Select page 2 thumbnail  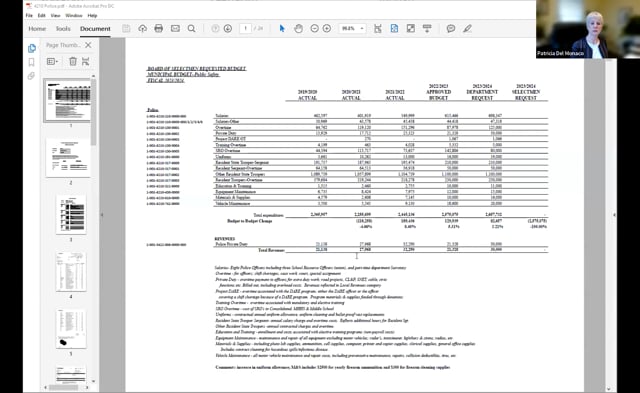click(x=69, y=158)
